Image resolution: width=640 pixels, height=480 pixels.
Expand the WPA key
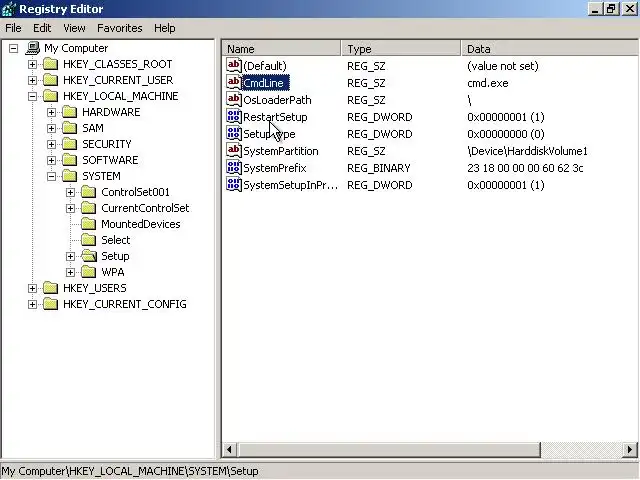click(x=70, y=272)
